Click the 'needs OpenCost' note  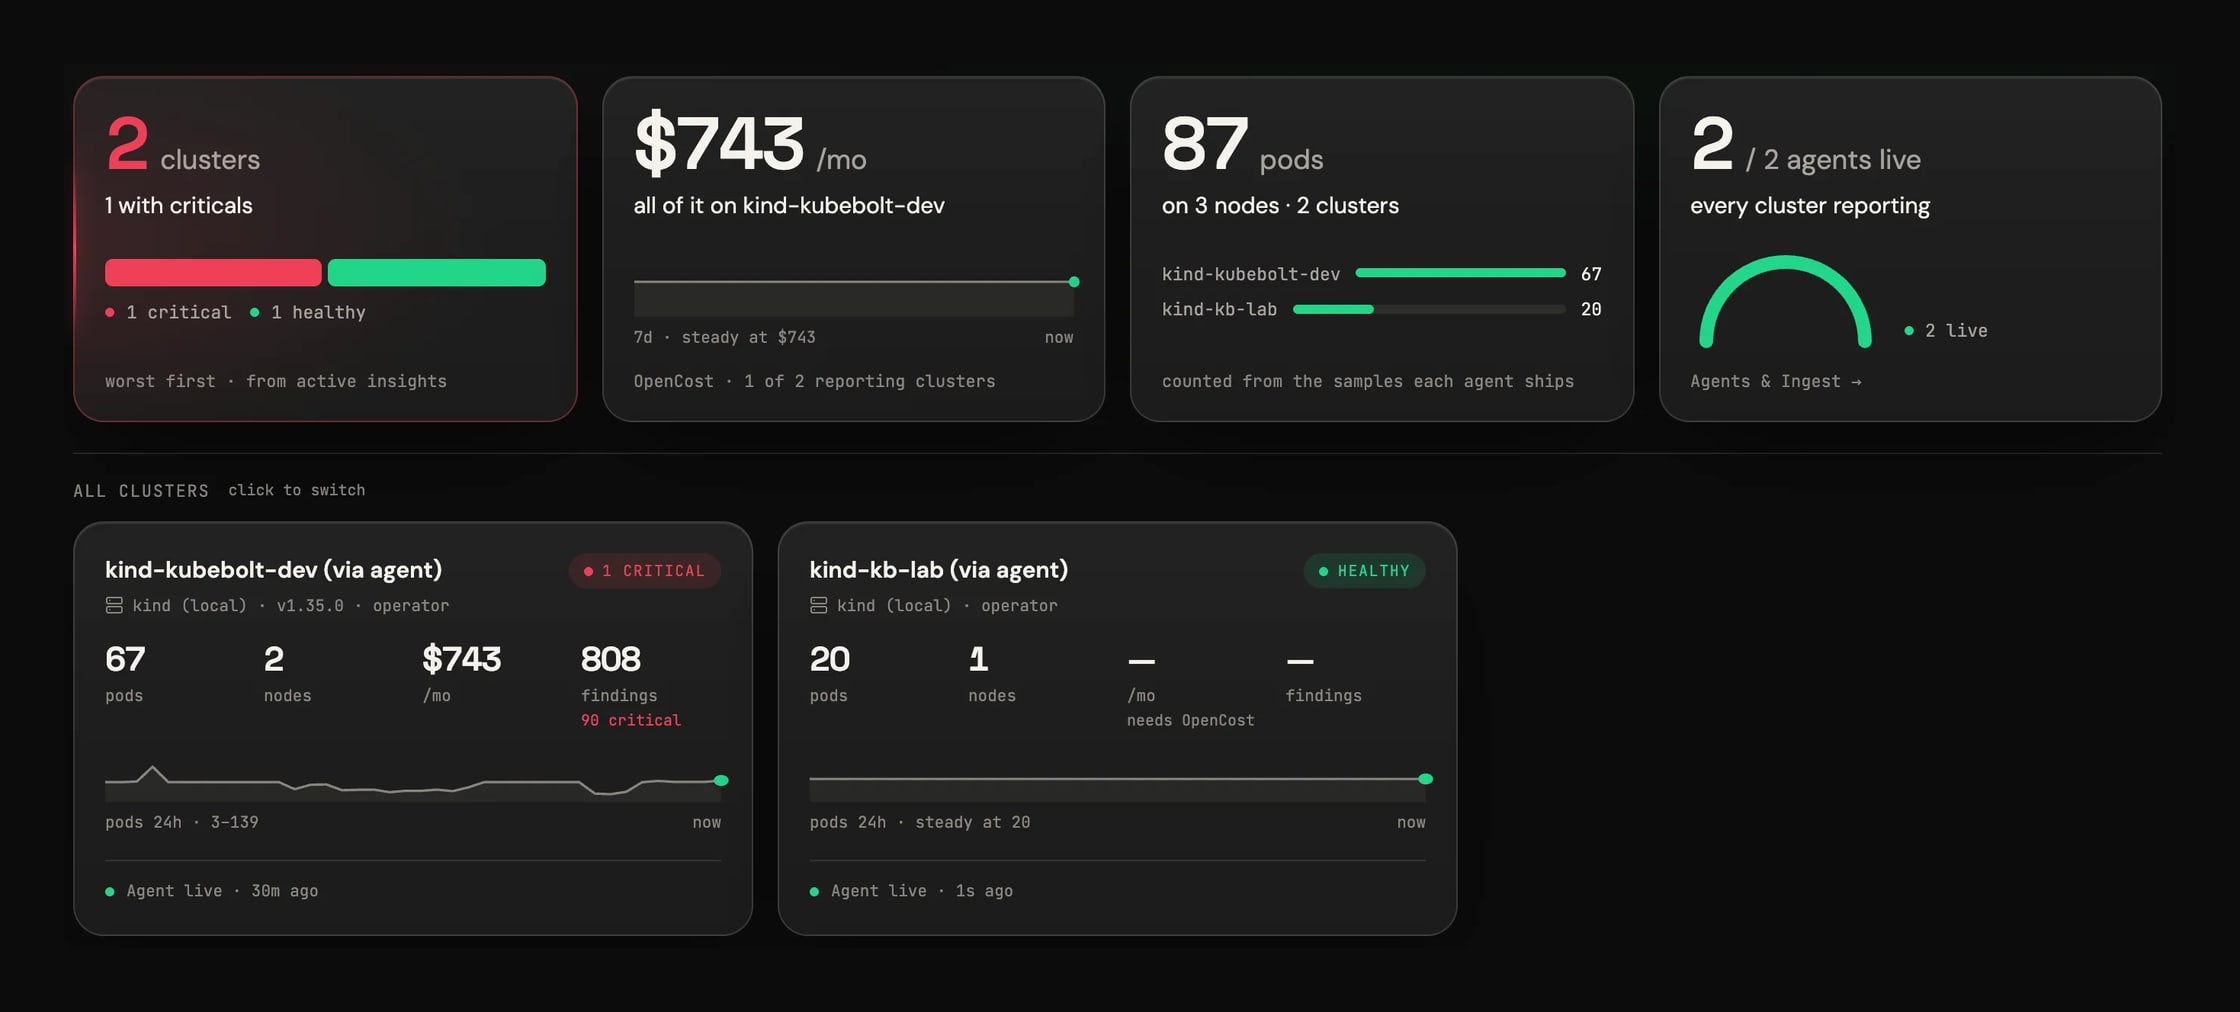(x=1190, y=720)
